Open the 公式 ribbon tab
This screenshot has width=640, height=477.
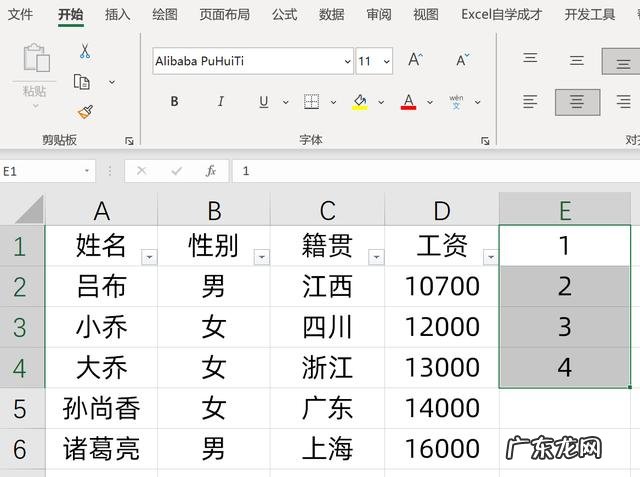click(x=284, y=15)
